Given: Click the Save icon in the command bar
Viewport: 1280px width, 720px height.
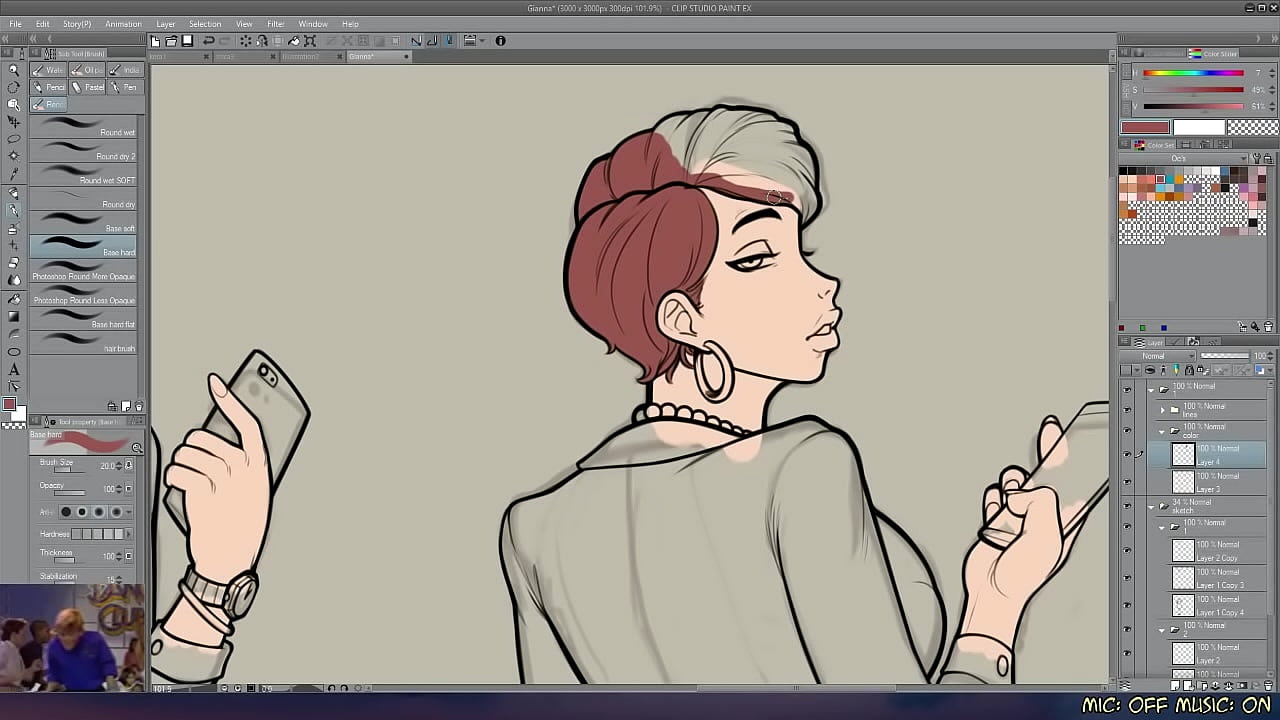Looking at the screenshot, I should tap(187, 41).
